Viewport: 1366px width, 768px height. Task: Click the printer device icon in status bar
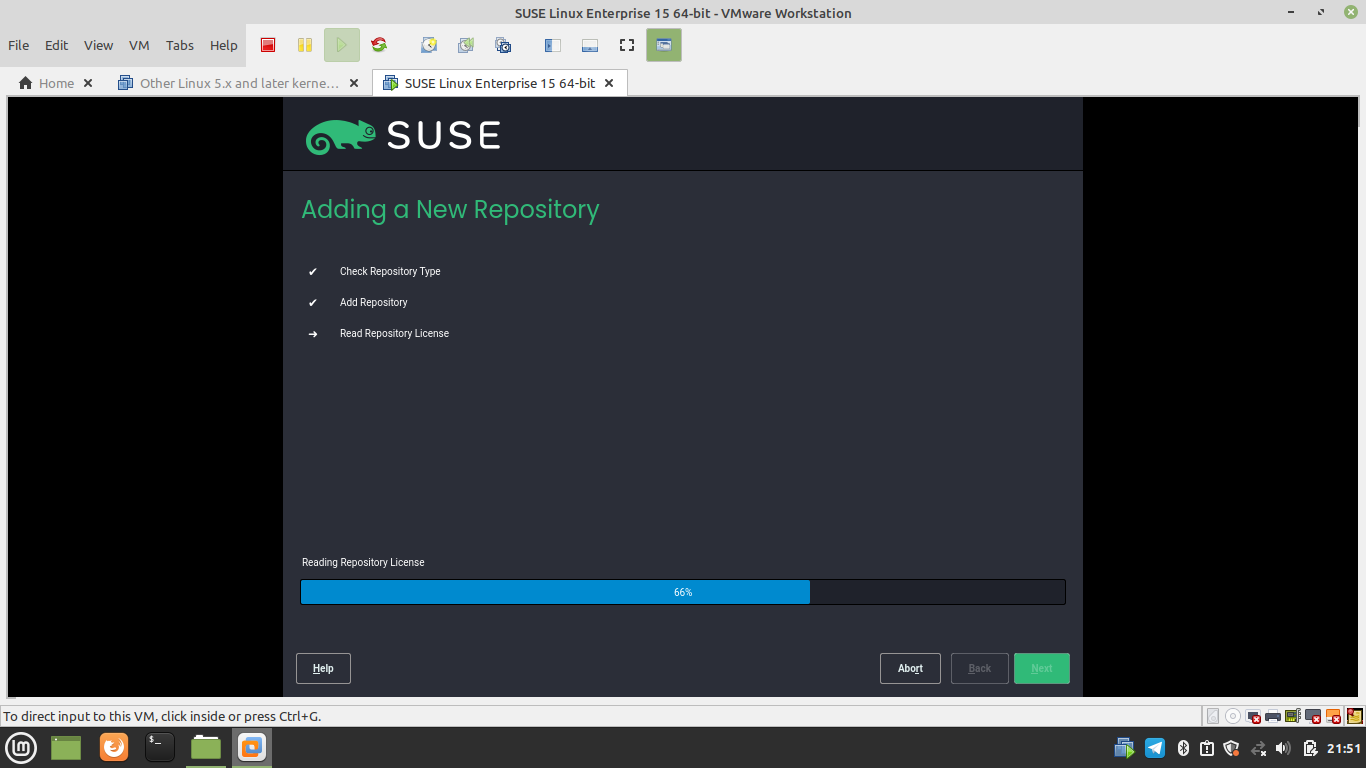coord(1273,716)
